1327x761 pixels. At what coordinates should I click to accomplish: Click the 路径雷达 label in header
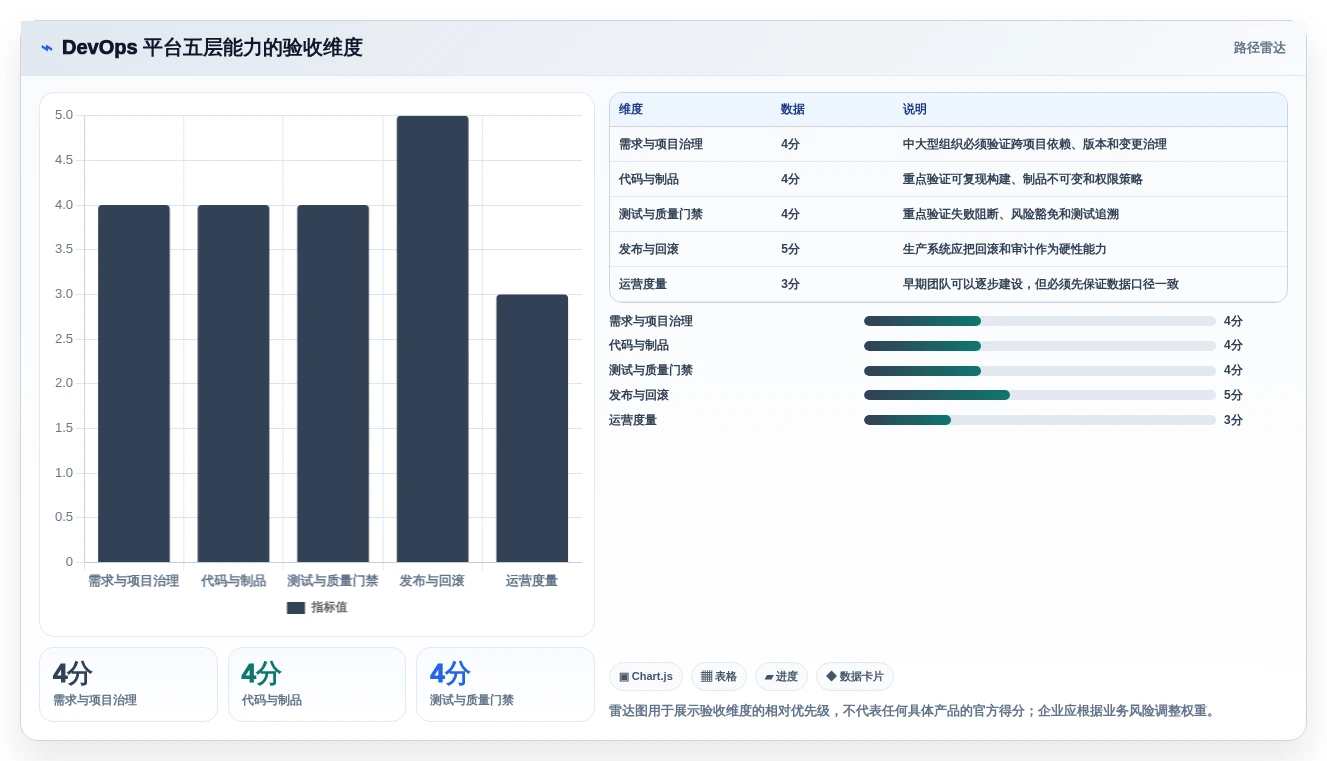pyautogui.click(x=1259, y=48)
